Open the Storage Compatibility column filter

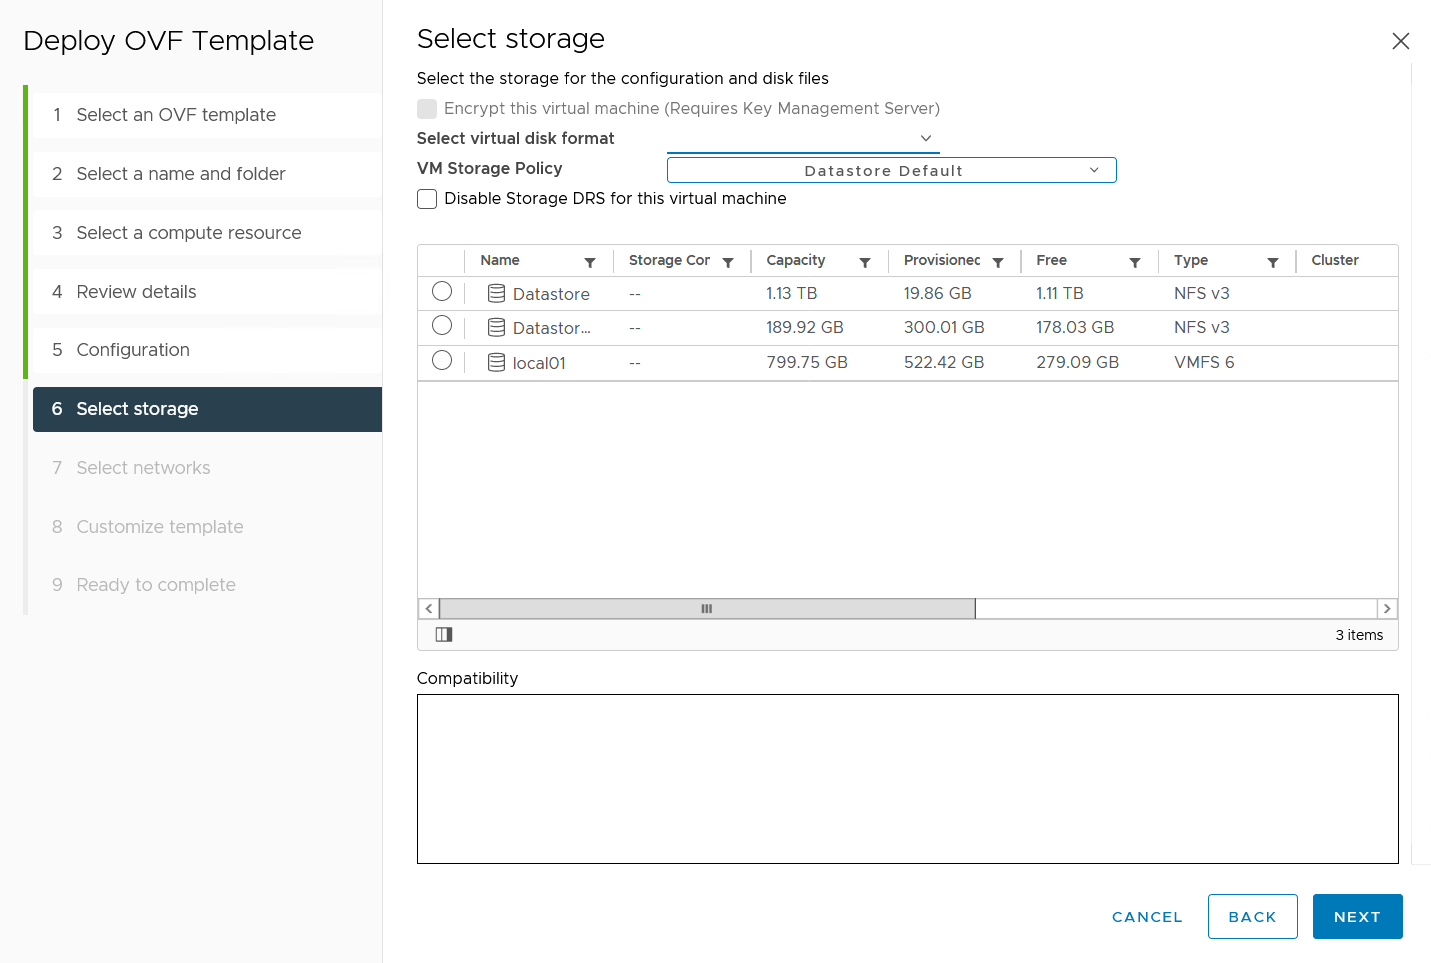click(x=728, y=262)
